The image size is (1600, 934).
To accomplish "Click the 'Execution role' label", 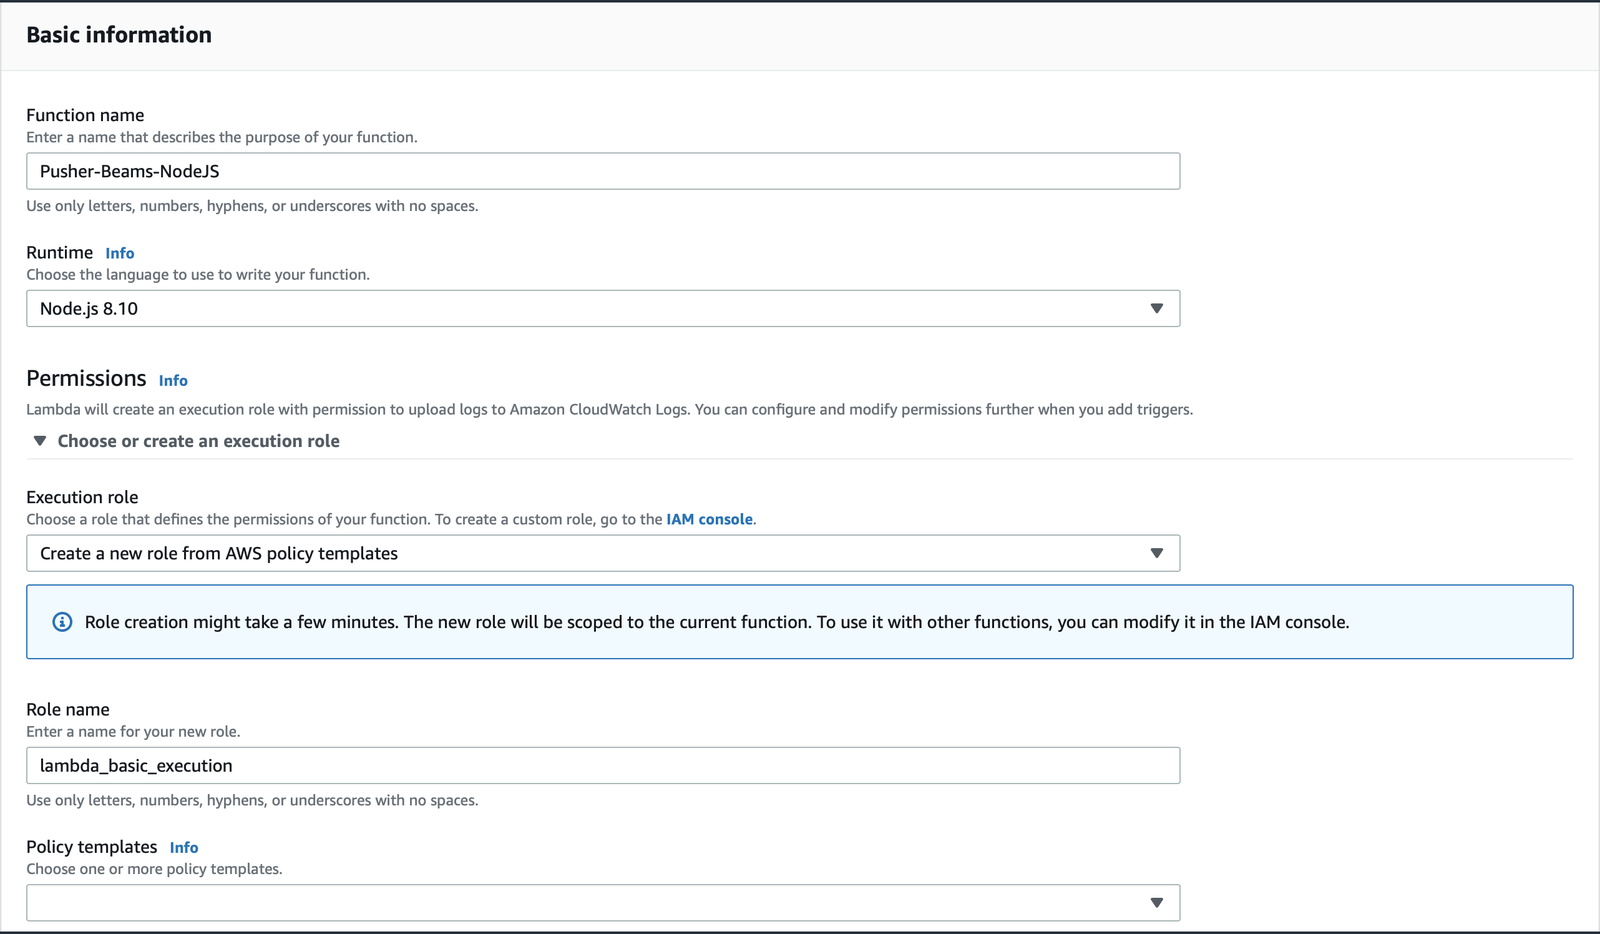I will pos(82,497).
